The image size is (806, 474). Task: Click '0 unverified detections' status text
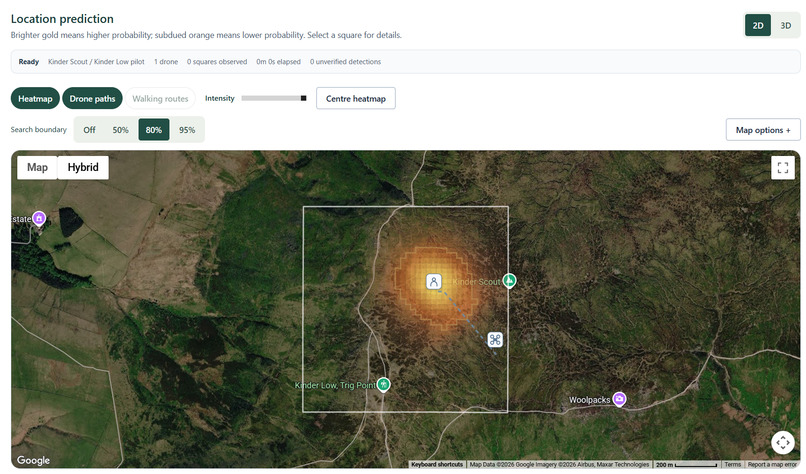(x=345, y=62)
